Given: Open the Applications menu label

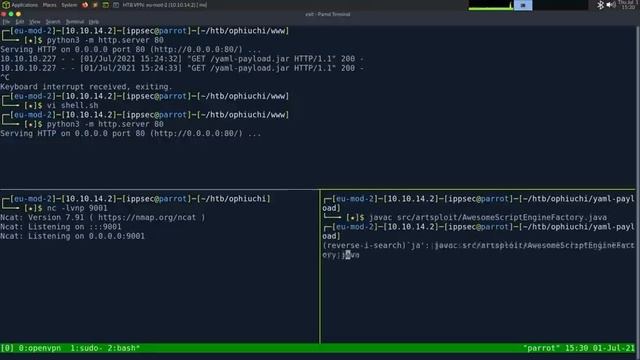Looking at the screenshot, I should [24, 5].
